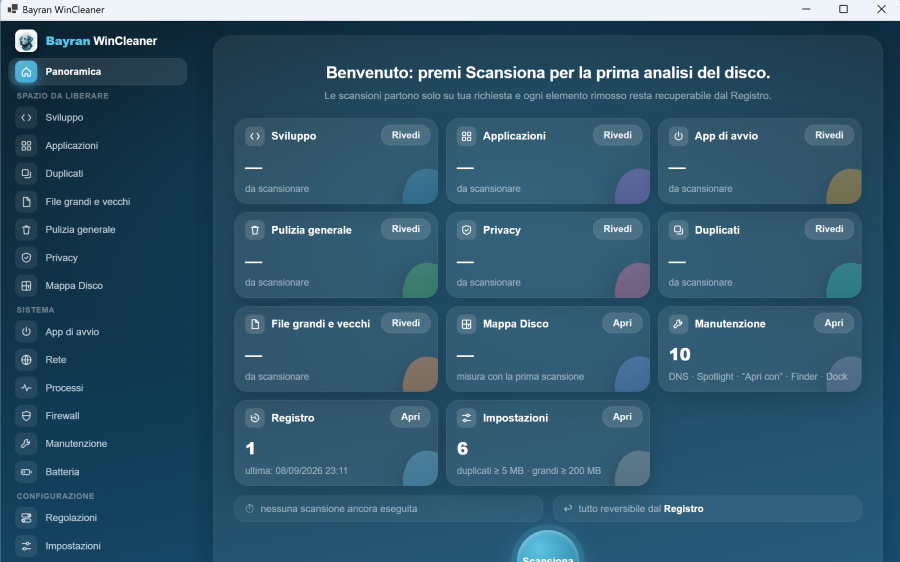Click Rivedi on the App di avvio card
Image resolution: width=900 pixels, height=562 pixels.
[x=829, y=135]
